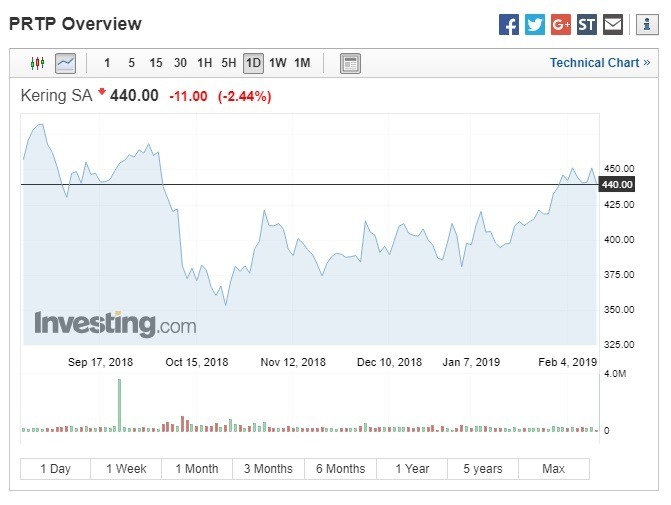This screenshot has height=505, width=671.
Task: Click Feb 4, 2019 axis label
Action: coord(567,362)
